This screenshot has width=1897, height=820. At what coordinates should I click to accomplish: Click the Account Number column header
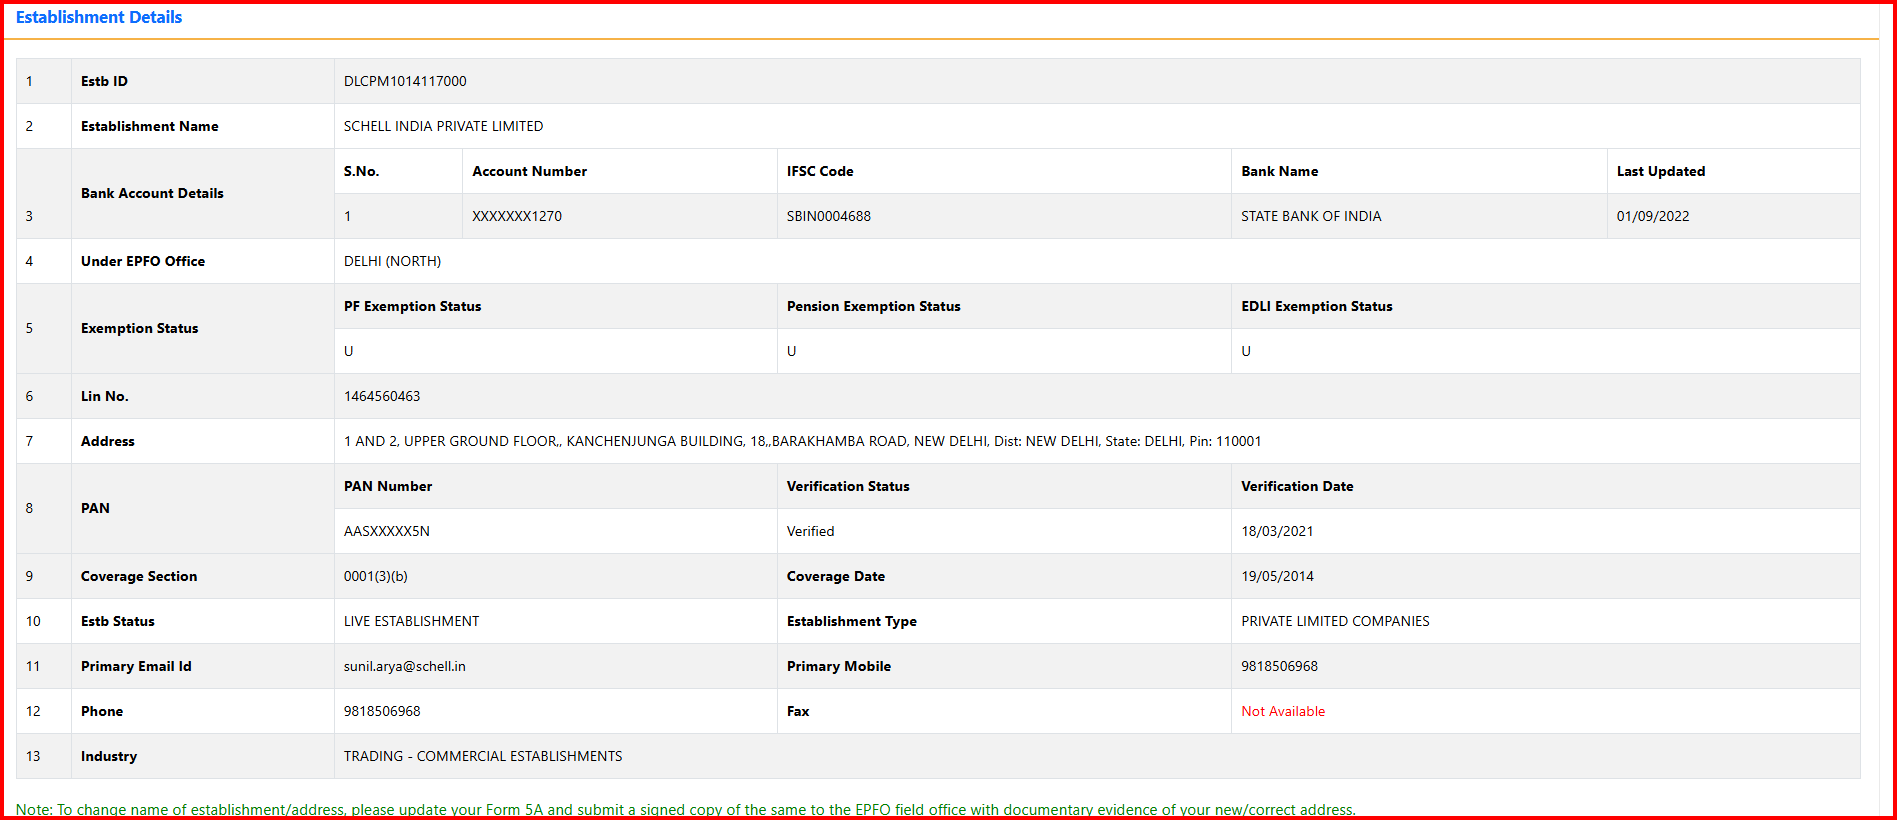(x=529, y=171)
